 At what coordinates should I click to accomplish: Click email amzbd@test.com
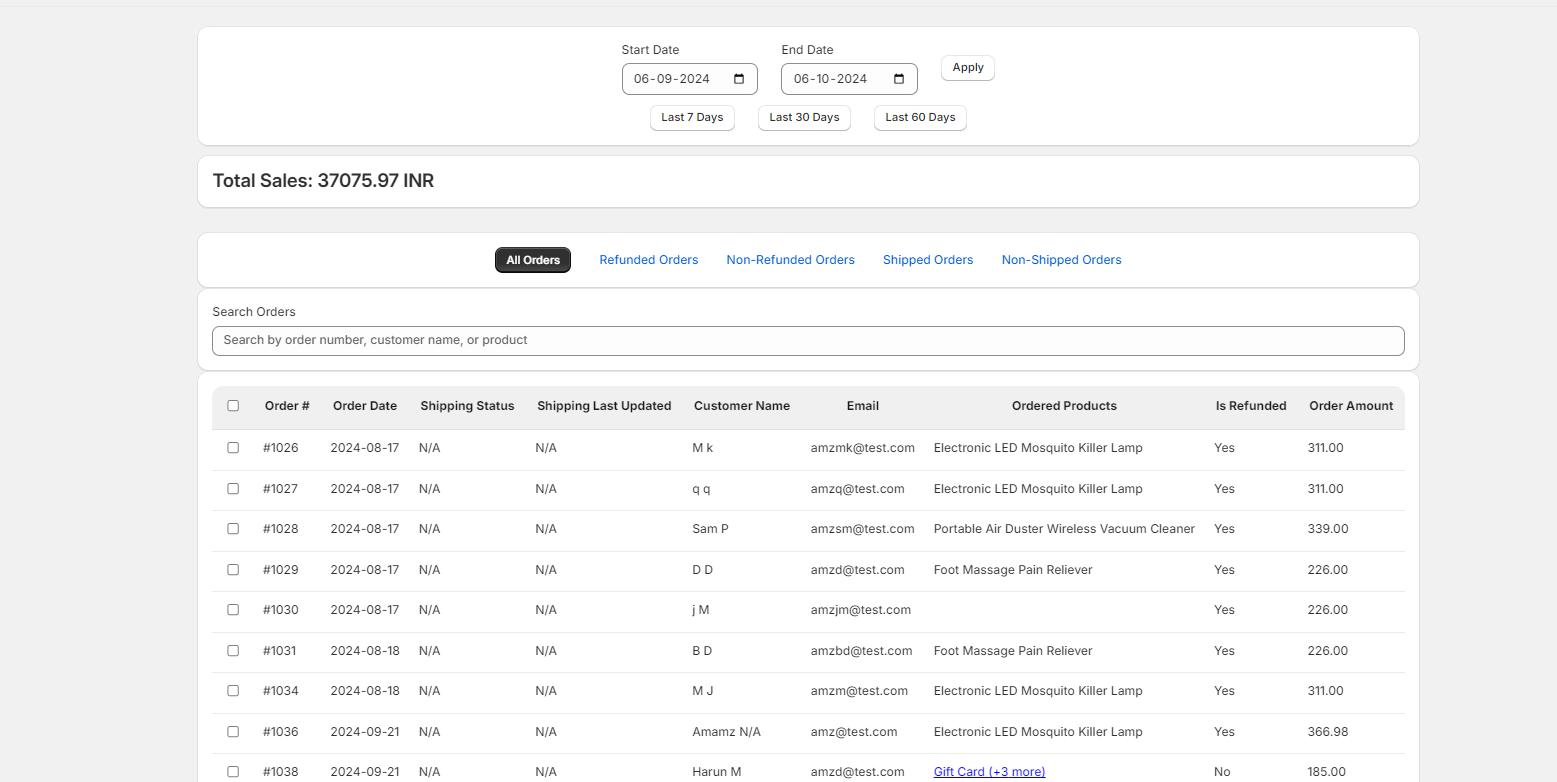click(x=861, y=651)
